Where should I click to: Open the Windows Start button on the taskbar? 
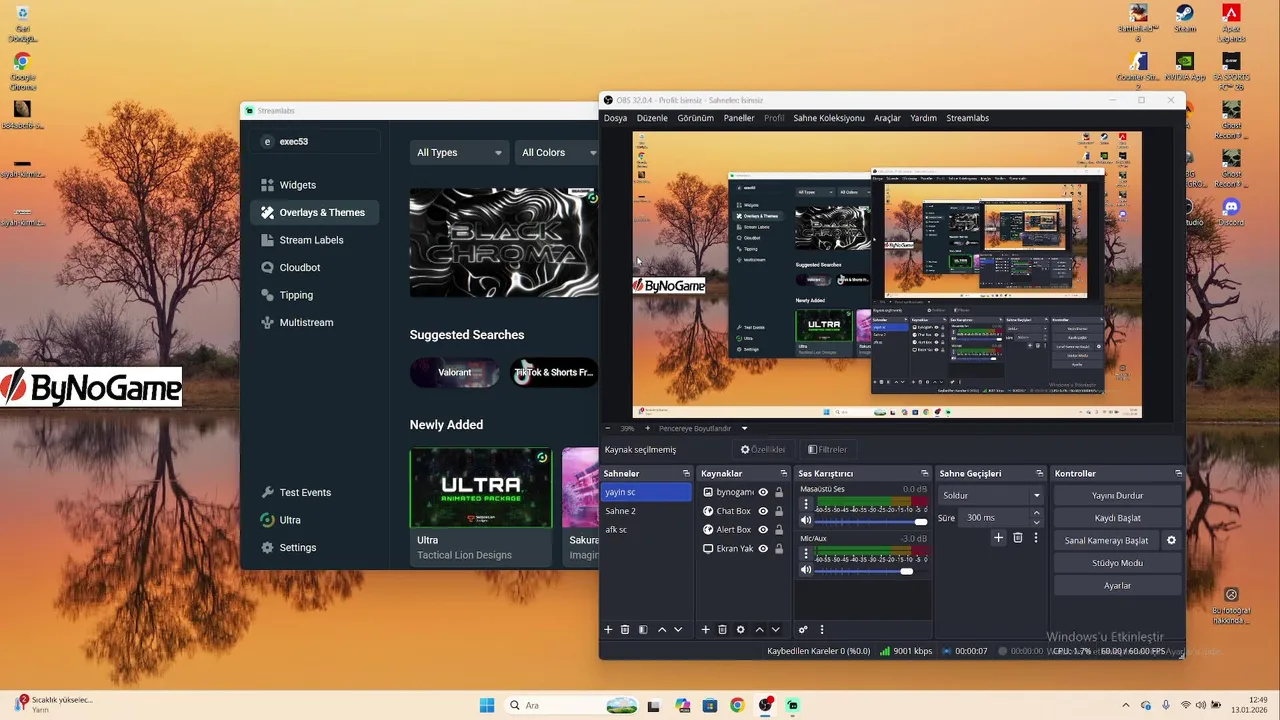pyautogui.click(x=487, y=705)
